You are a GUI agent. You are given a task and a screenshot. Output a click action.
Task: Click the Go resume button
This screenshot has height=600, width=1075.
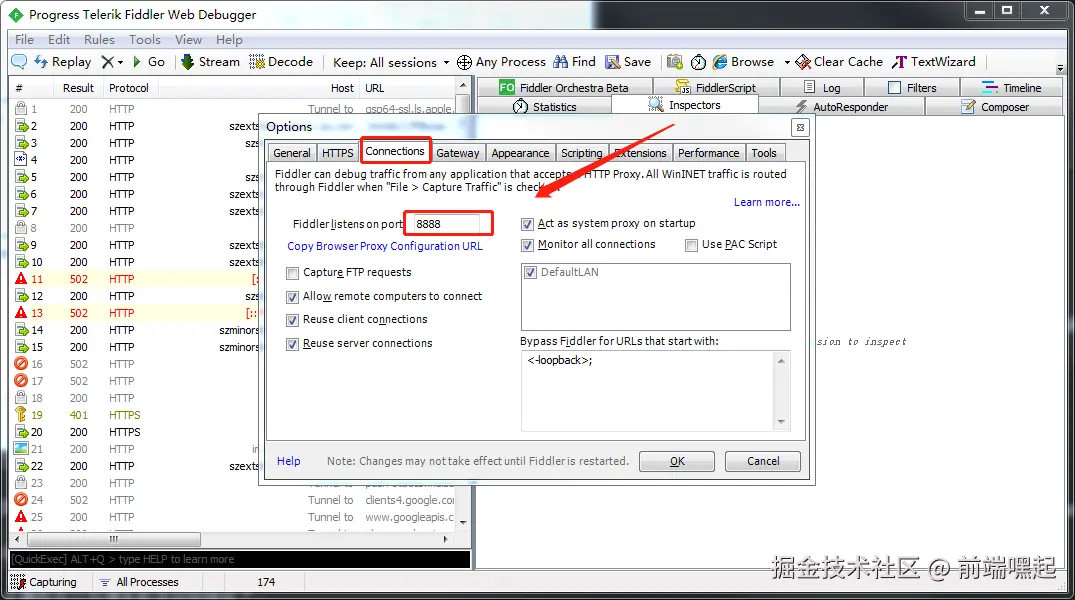click(149, 62)
